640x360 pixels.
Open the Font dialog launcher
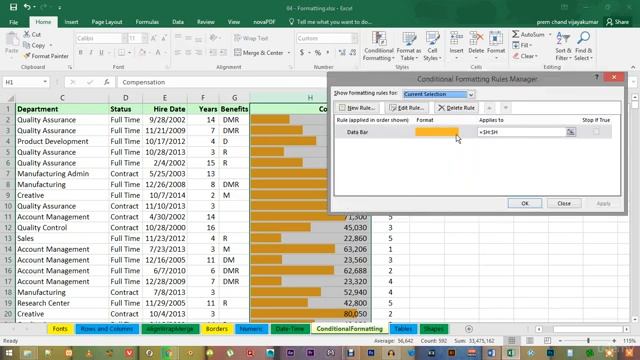click(x=167, y=67)
